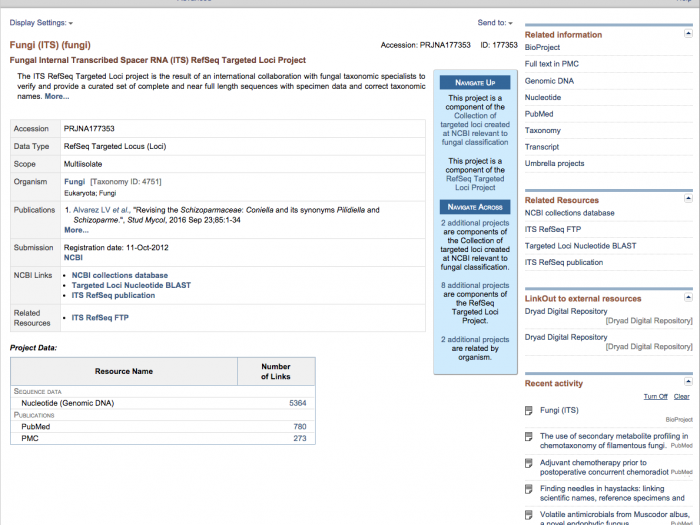Viewport: 700px width, 525px height.
Task: Clear recent activity list
Action: (681, 396)
